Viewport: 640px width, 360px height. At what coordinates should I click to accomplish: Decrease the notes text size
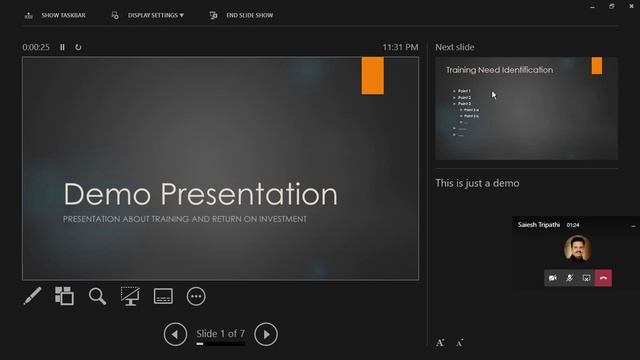click(460, 343)
